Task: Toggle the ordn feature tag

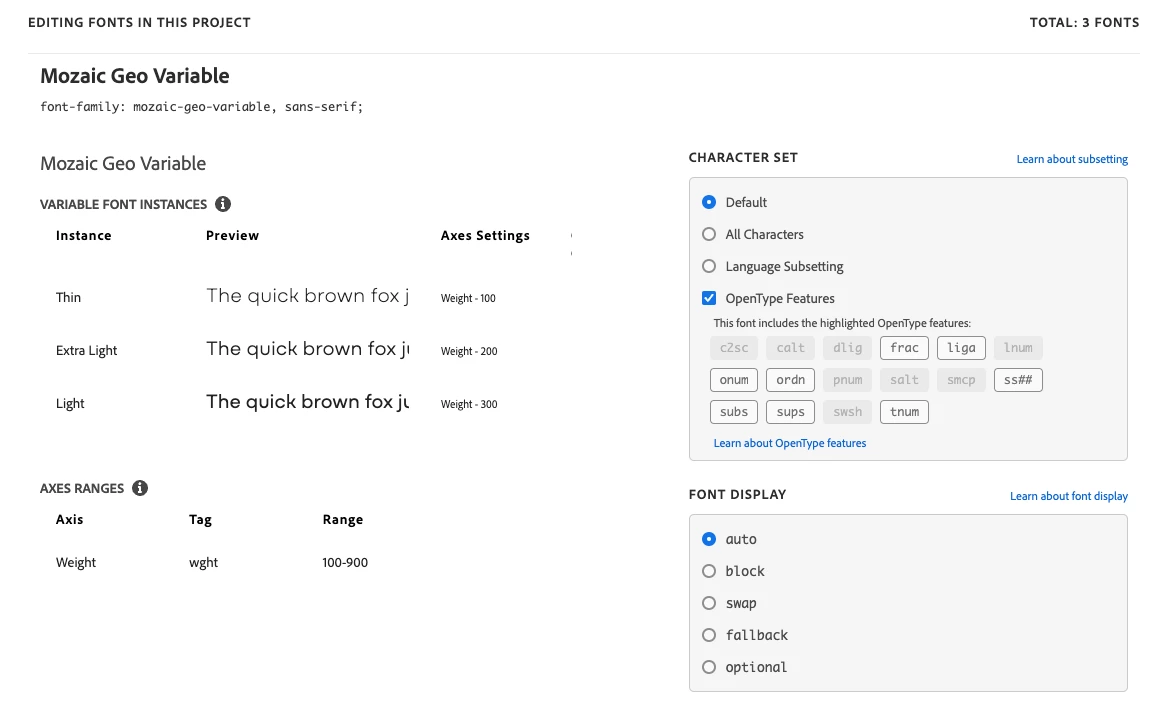Action: coord(790,380)
